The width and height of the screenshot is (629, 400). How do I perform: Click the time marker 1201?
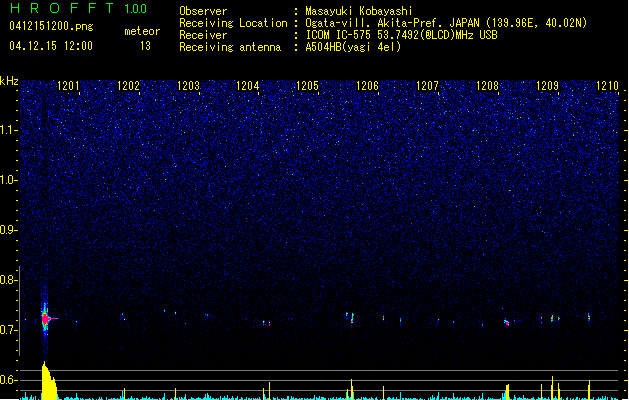(x=68, y=86)
